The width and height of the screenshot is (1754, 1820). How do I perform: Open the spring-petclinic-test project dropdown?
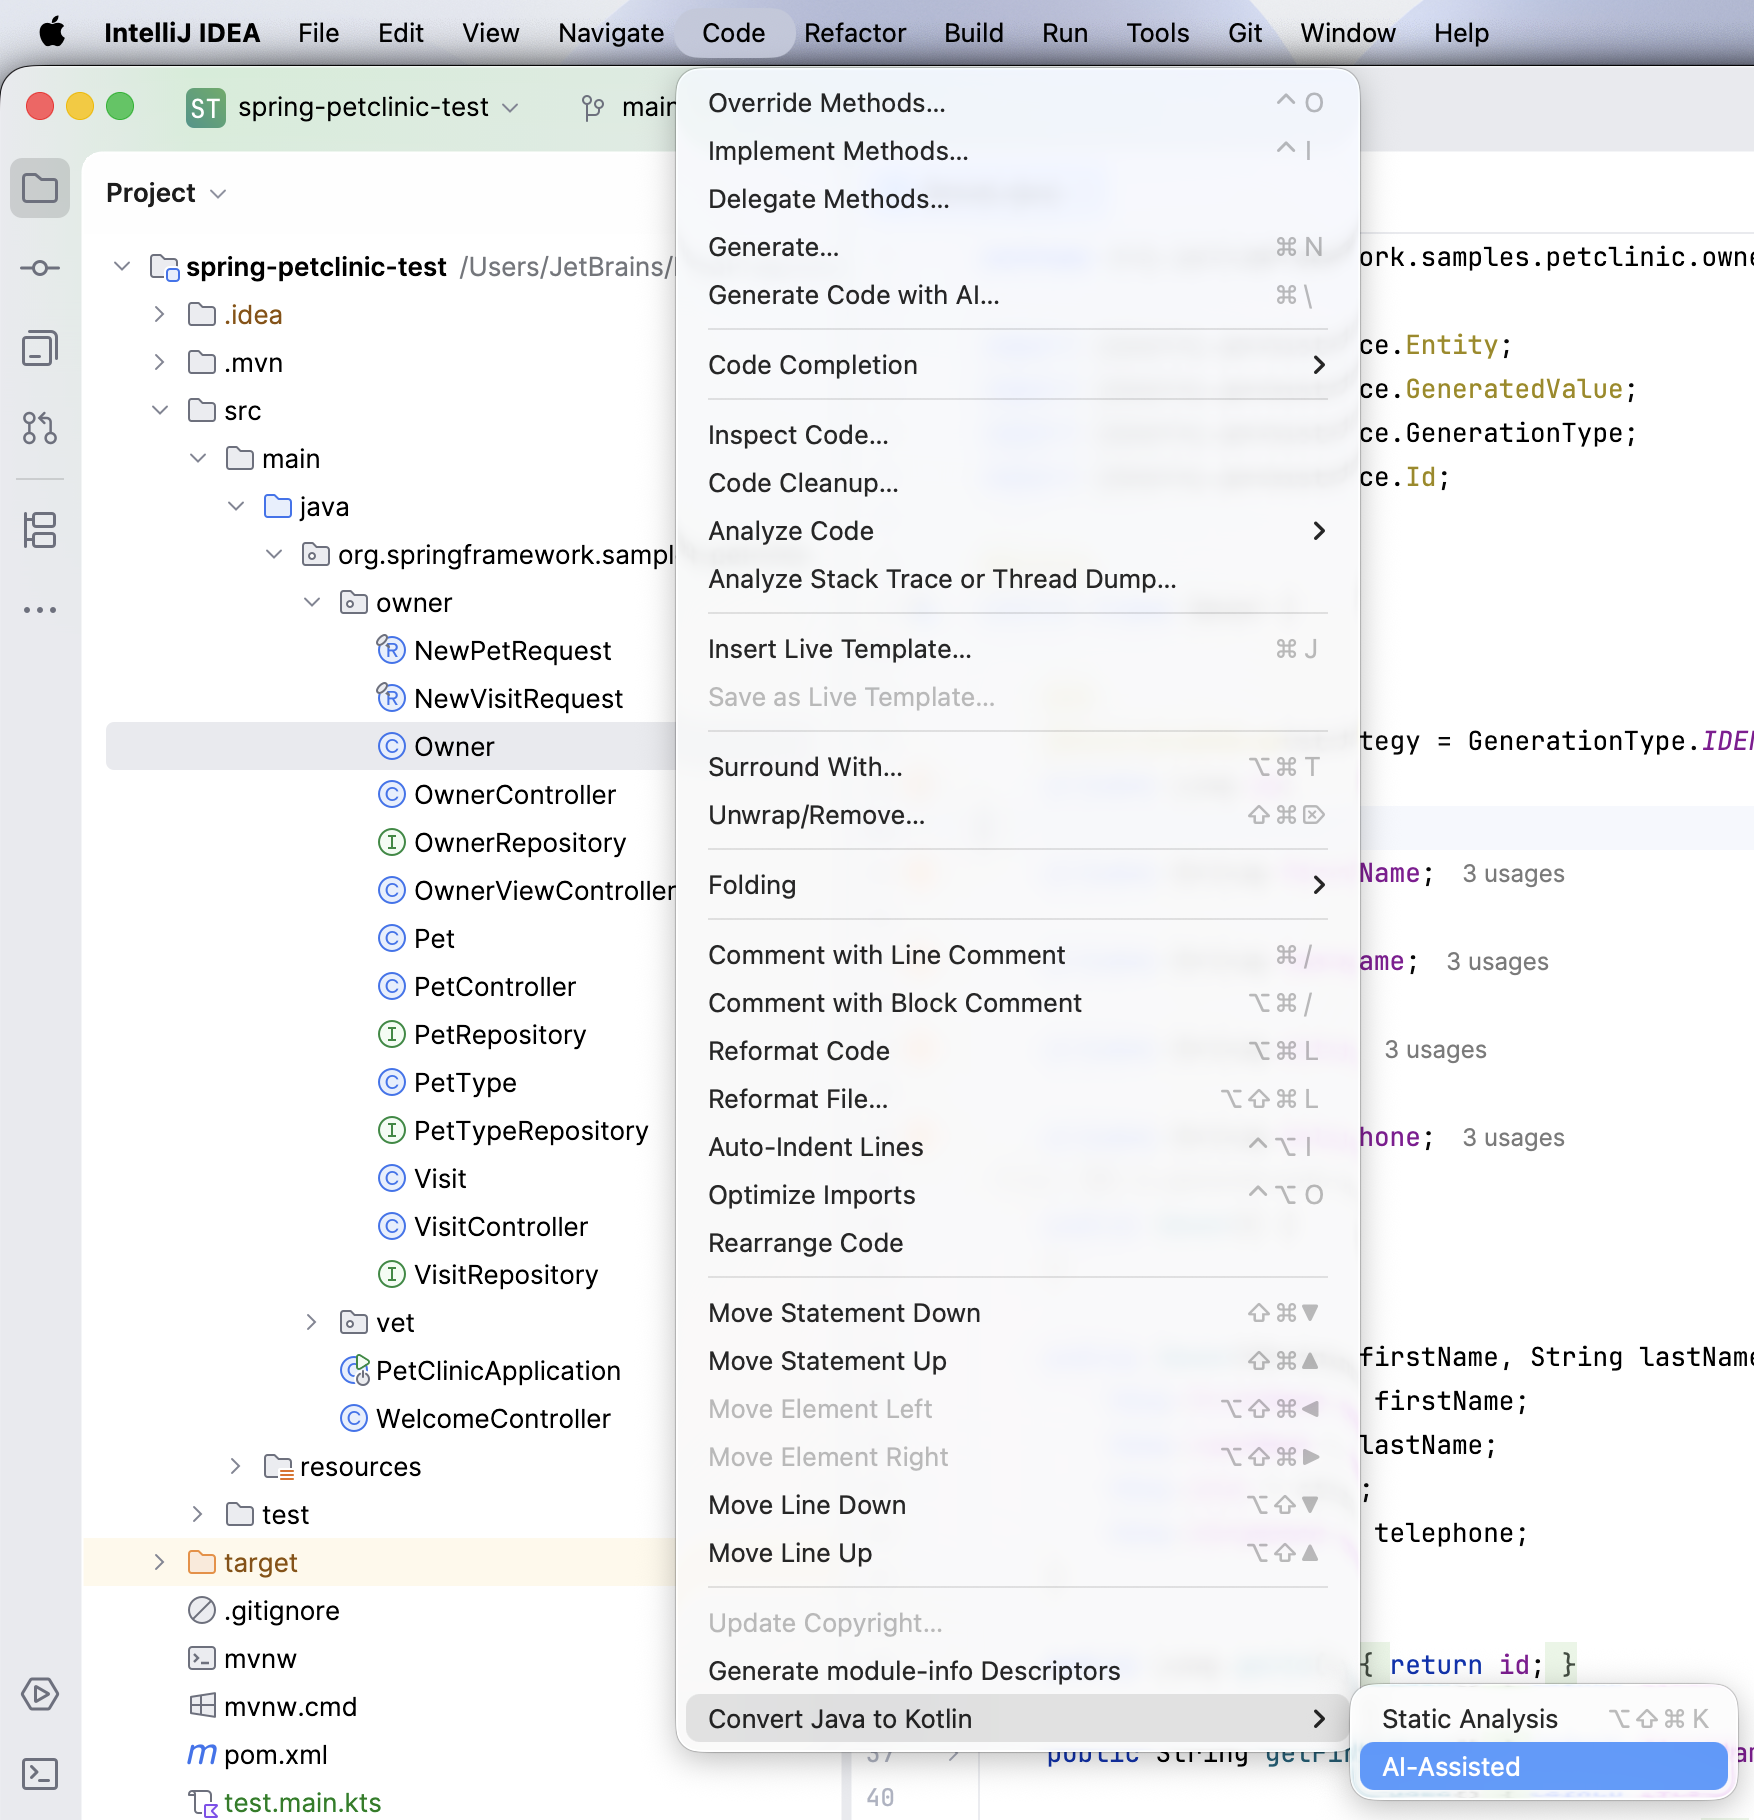[378, 107]
